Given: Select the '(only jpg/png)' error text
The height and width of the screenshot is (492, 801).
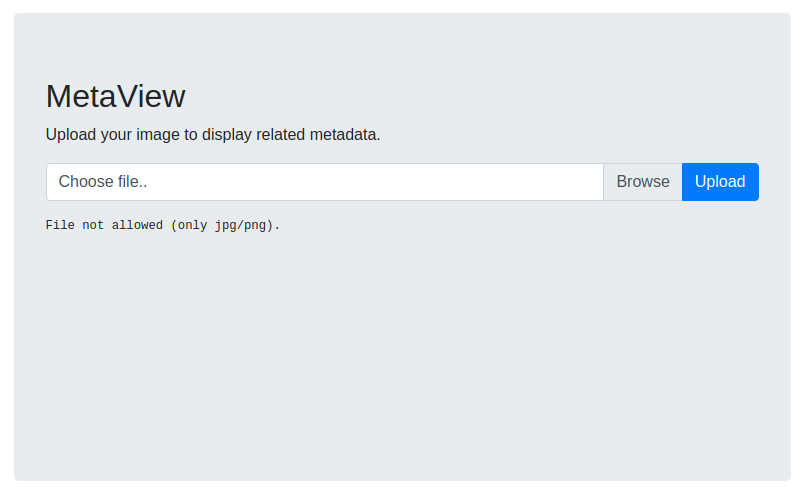Looking at the screenshot, I should (225, 225).
